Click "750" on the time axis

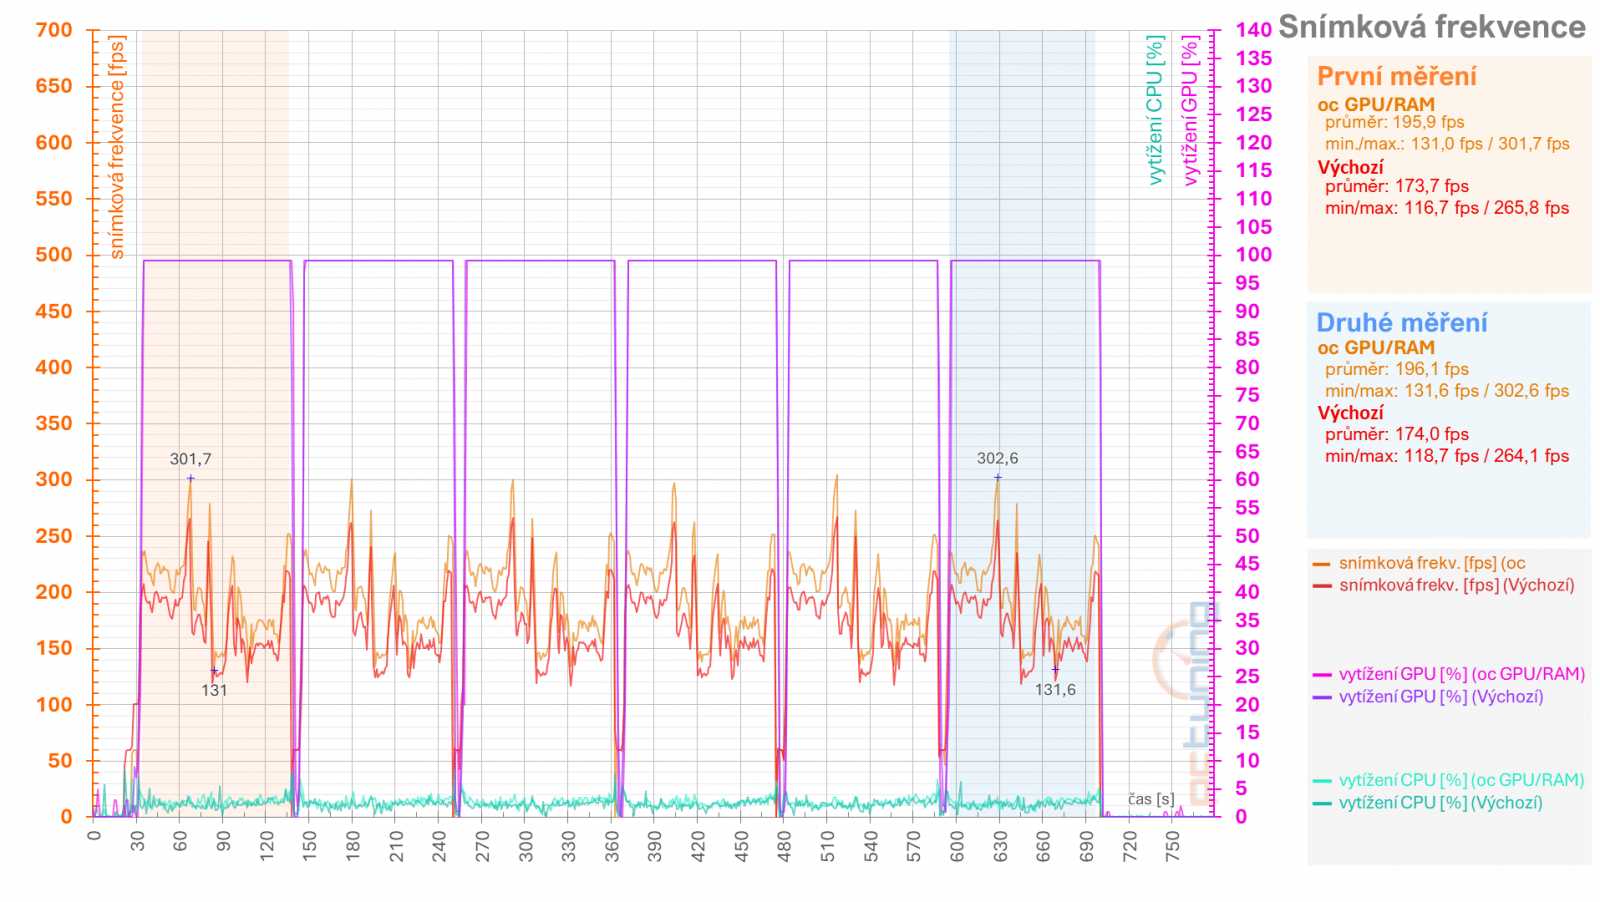pyautogui.click(x=1173, y=846)
